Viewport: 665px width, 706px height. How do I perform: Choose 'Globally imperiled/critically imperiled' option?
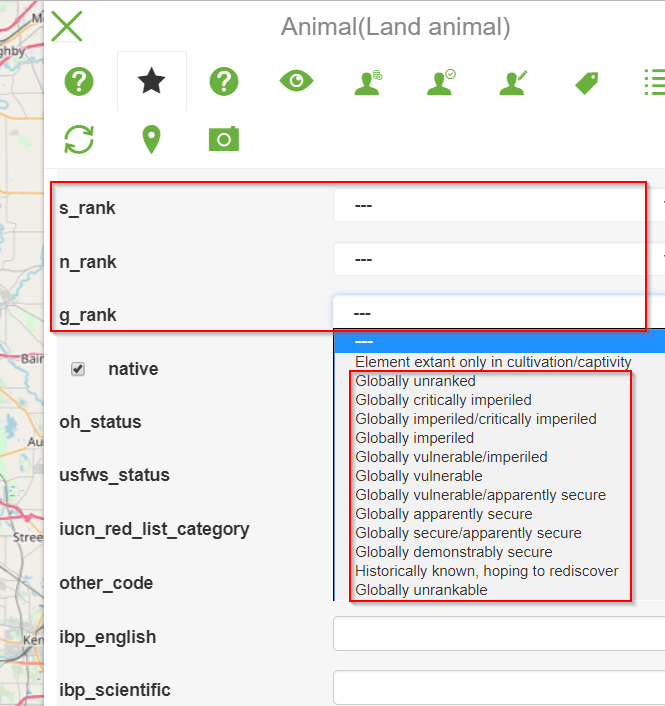476,419
